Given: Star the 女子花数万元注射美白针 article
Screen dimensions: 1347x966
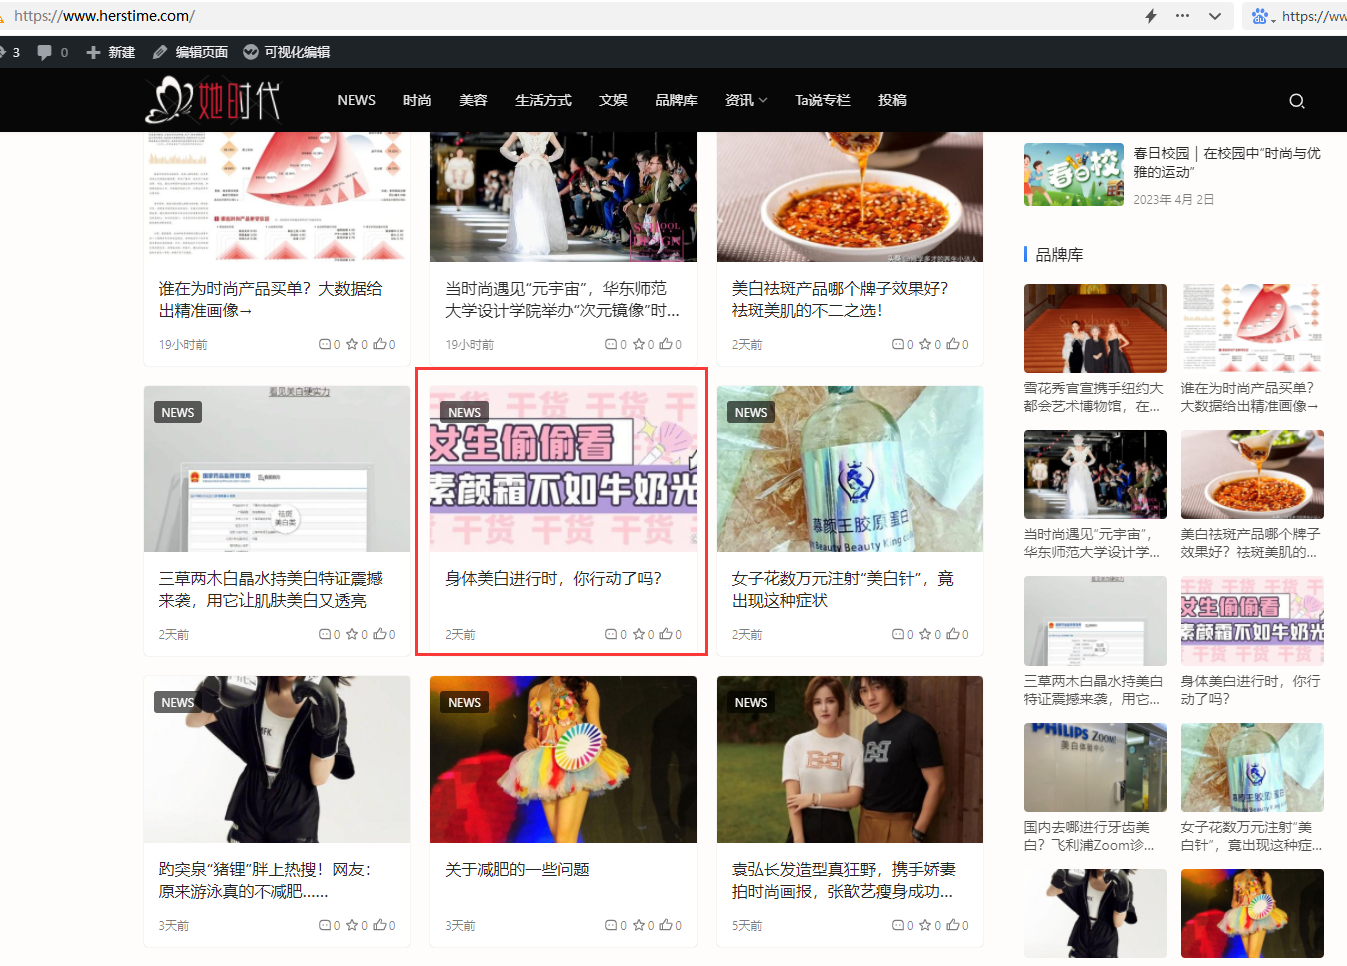Looking at the screenshot, I should (x=925, y=634).
